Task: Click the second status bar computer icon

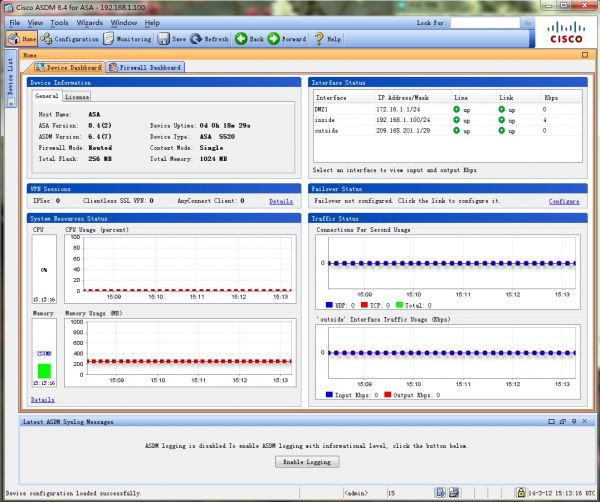Action: click(x=454, y=492)
